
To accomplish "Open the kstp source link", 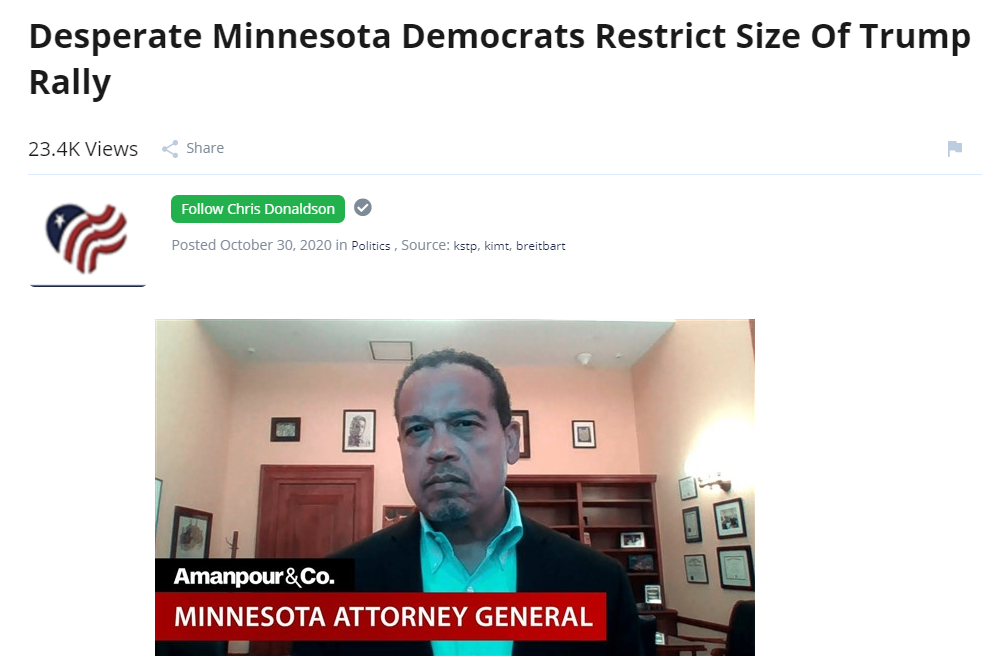I will click(x=466, y=246).
